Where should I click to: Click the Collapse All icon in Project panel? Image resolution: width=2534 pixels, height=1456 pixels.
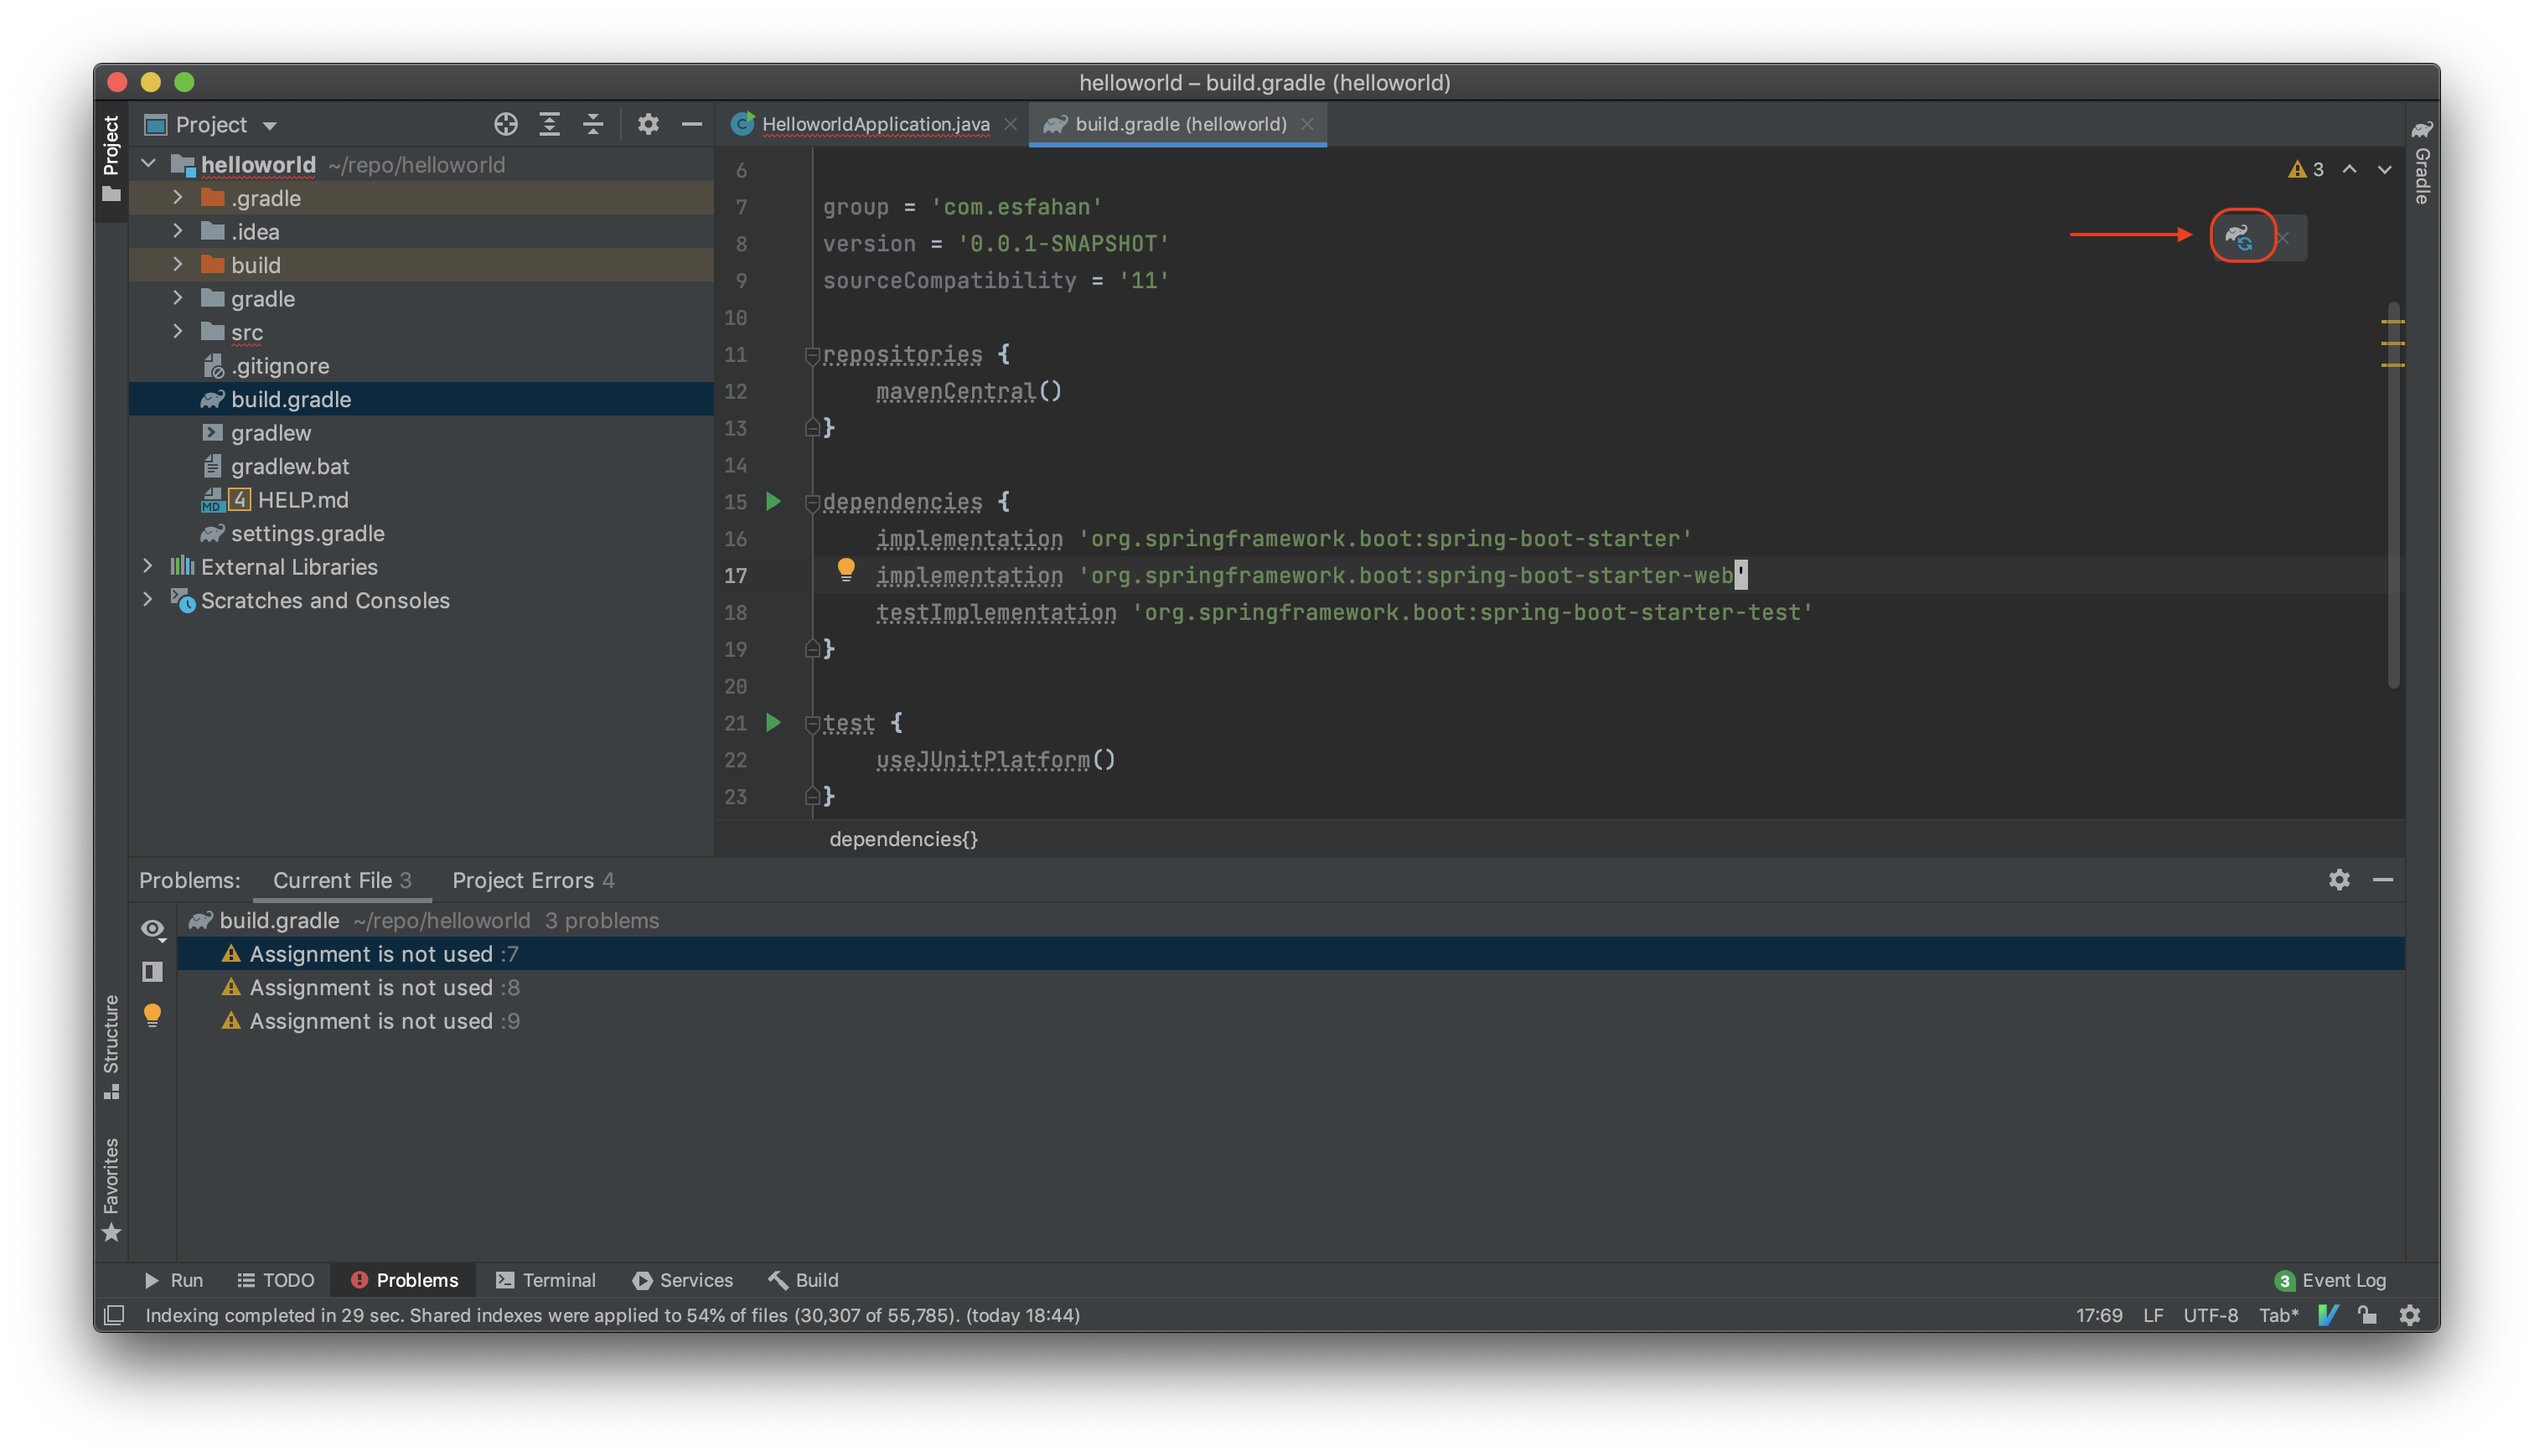(x=593, y=124)
